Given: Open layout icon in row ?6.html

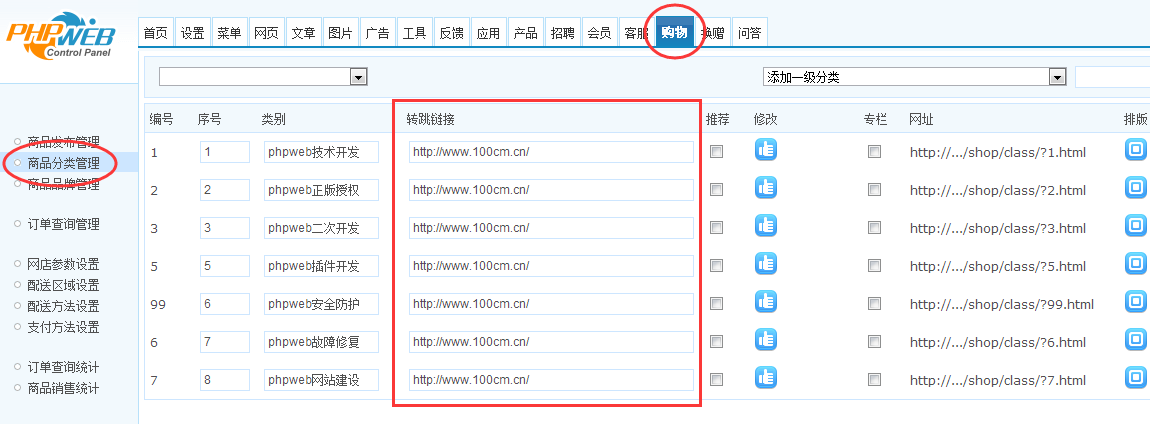Looking at the screenshot, I should tap(1136, 340).
